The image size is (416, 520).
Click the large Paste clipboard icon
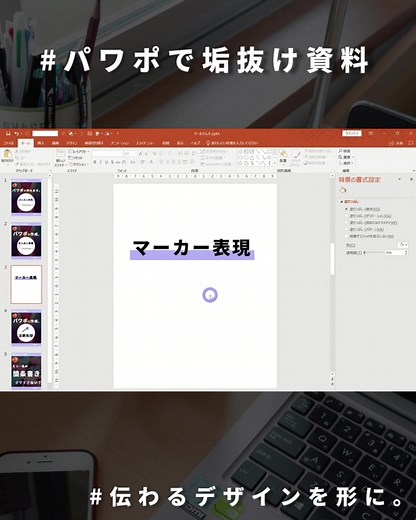click(7, 154)
